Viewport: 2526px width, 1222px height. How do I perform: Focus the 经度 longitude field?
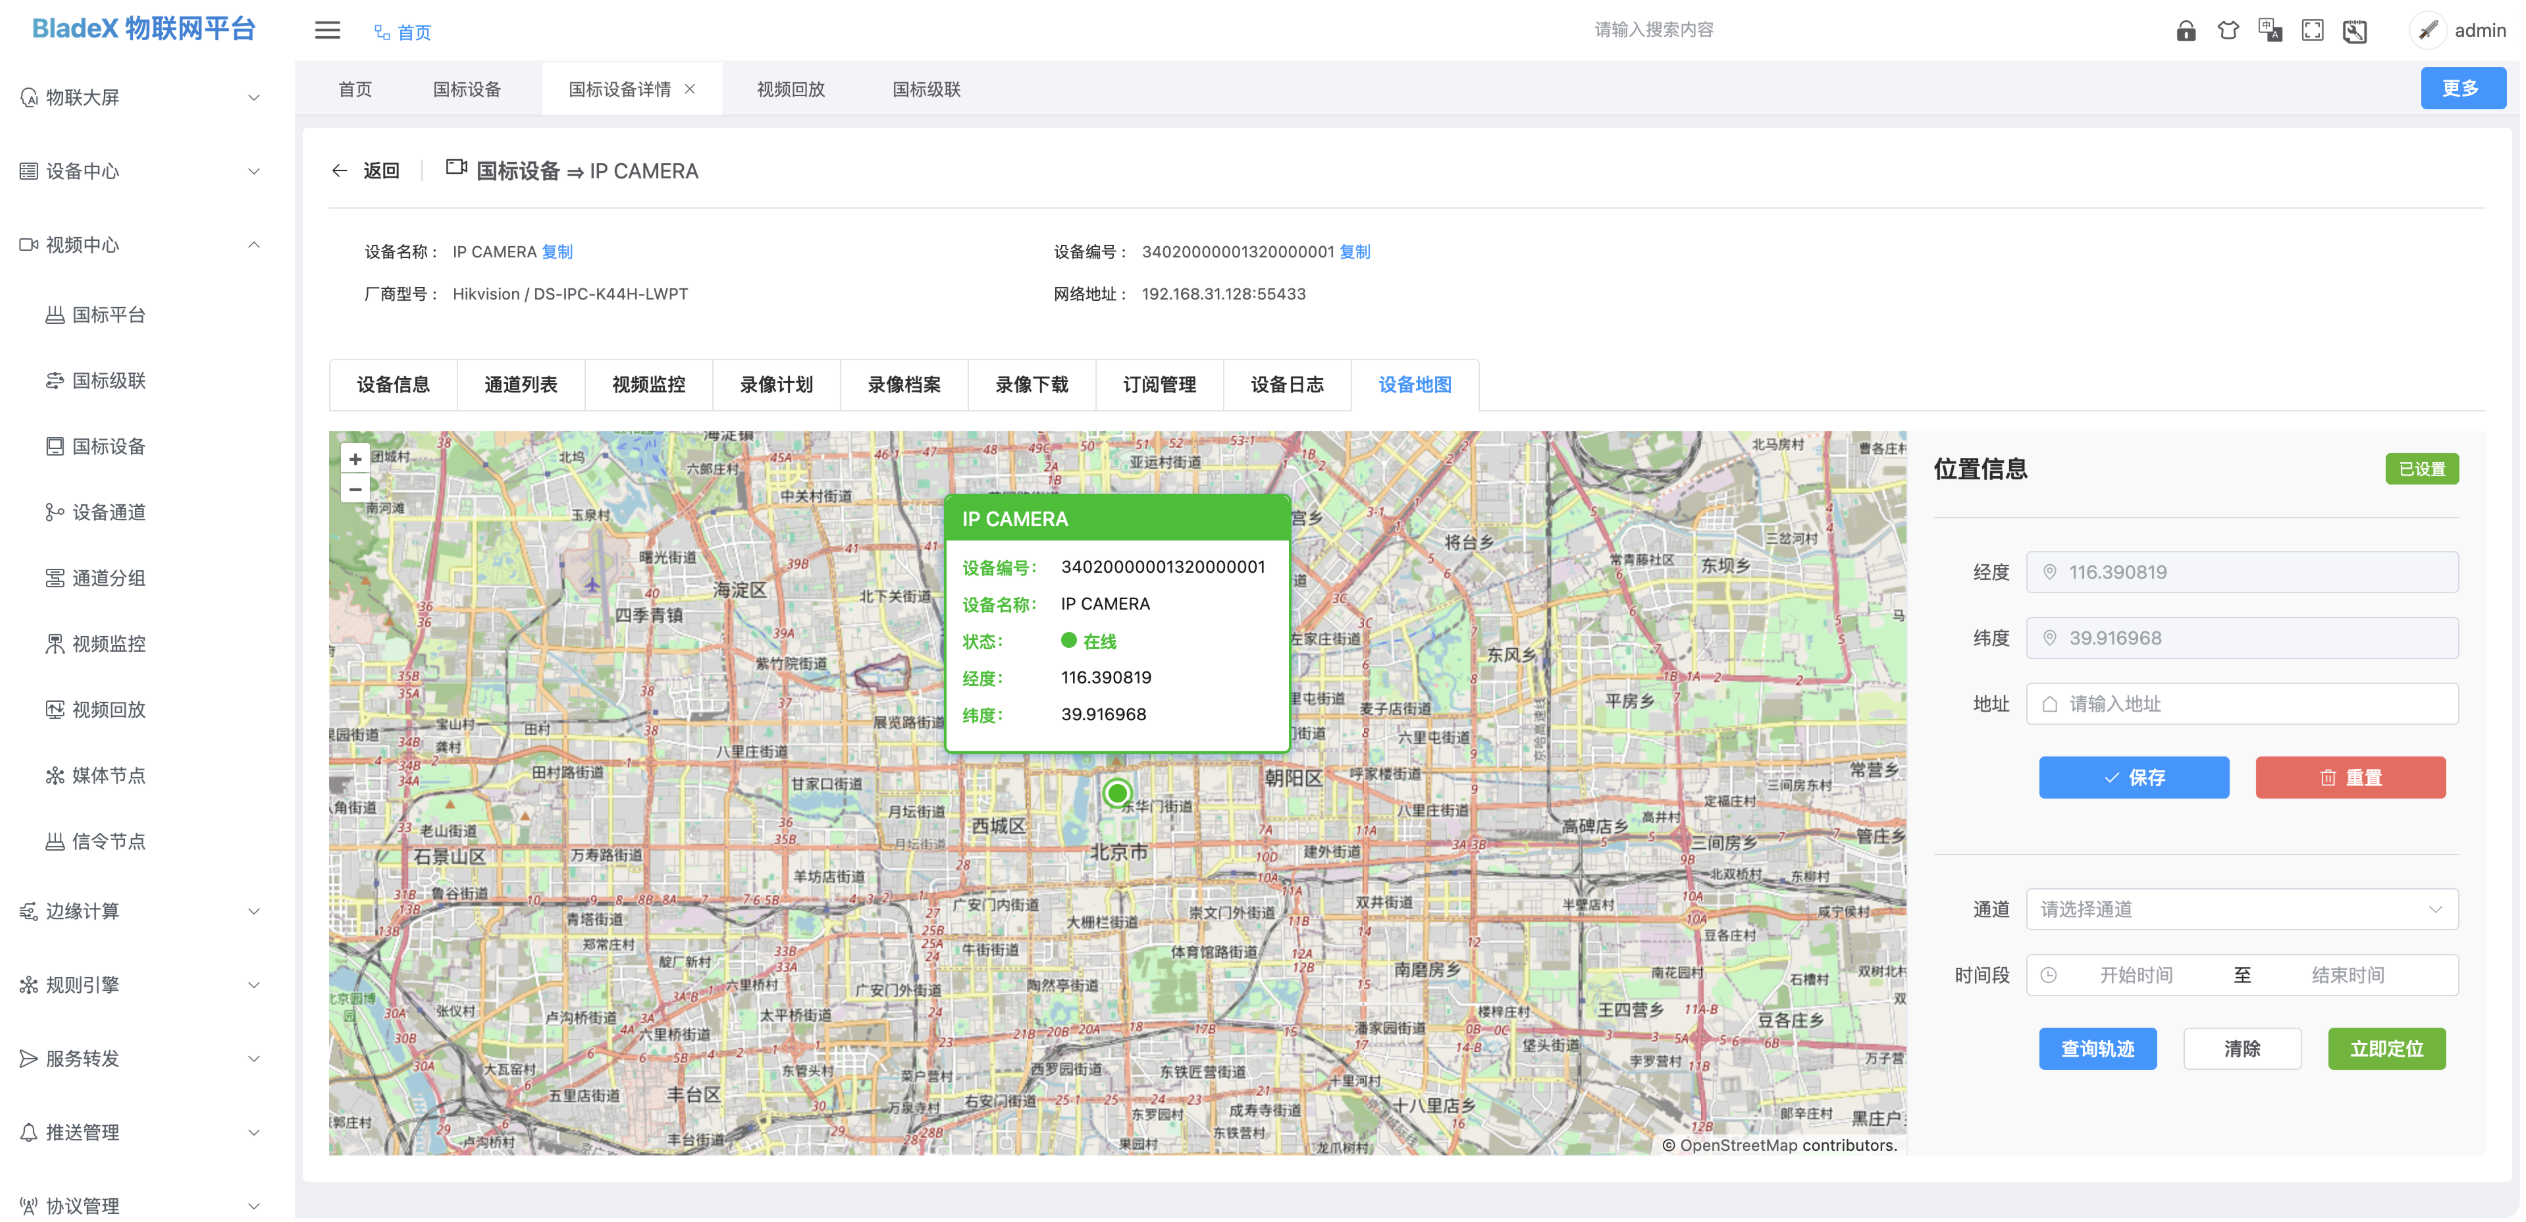(2241, 573)
